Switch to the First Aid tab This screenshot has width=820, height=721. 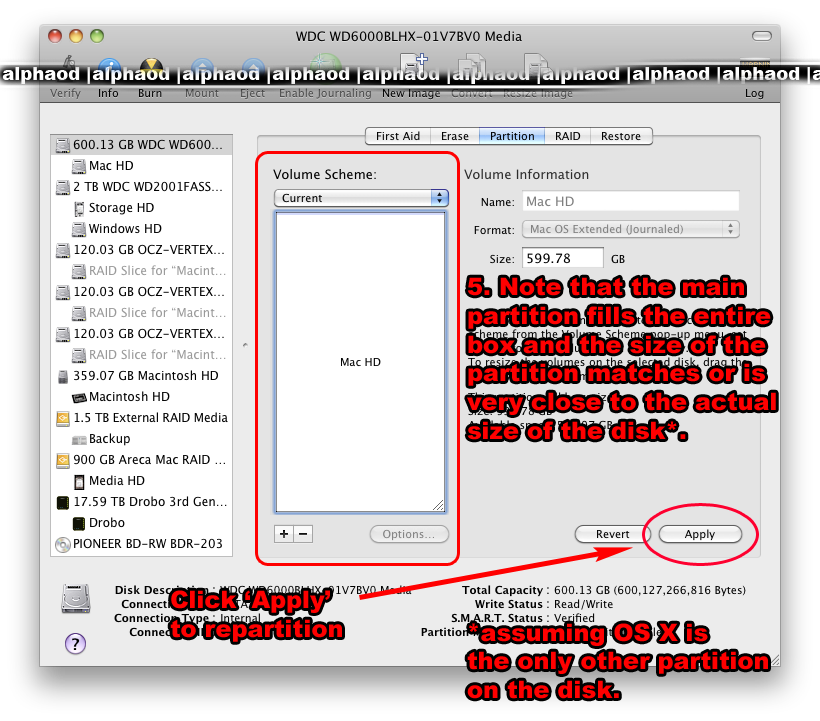point(397,136)
